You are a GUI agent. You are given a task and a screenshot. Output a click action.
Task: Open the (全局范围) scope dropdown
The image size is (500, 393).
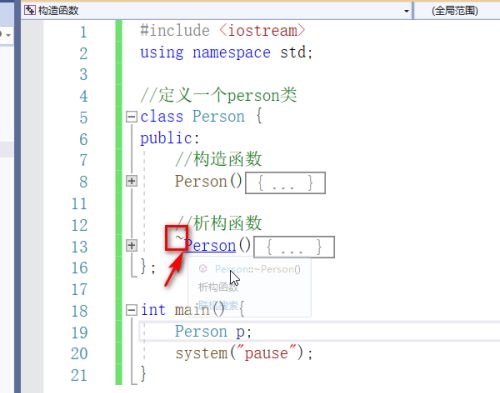[455, 11]
